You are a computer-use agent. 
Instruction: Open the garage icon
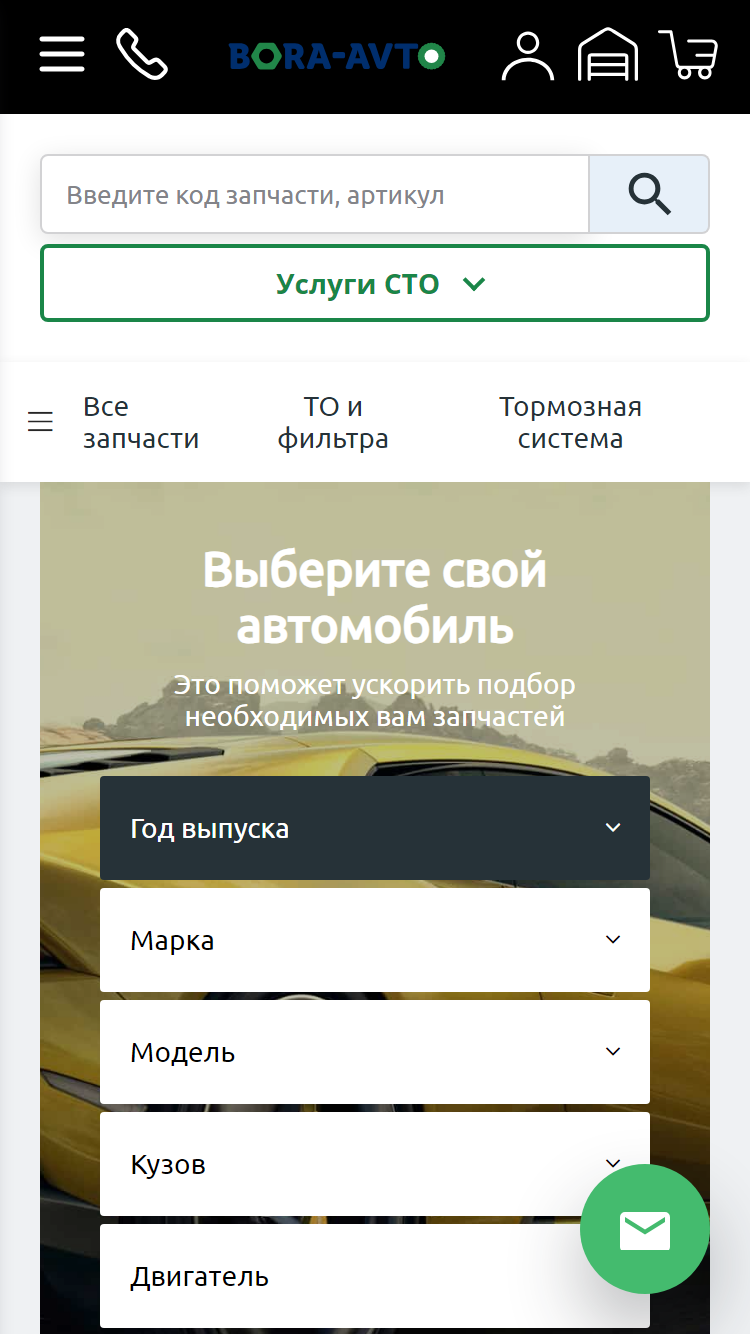point(608,54)
